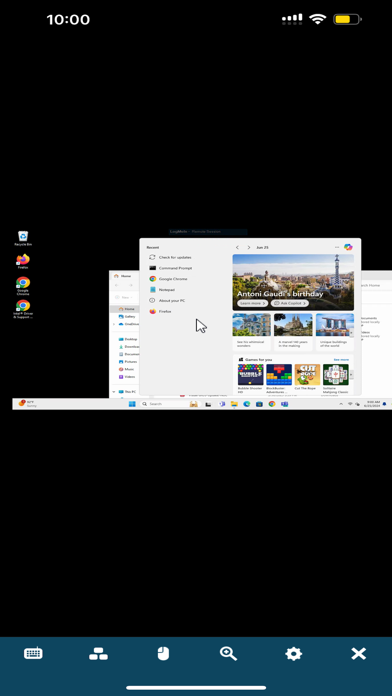Open Command Prompt from Recent list
This screenshot has height=696, width=392.
tap(170, 268)
